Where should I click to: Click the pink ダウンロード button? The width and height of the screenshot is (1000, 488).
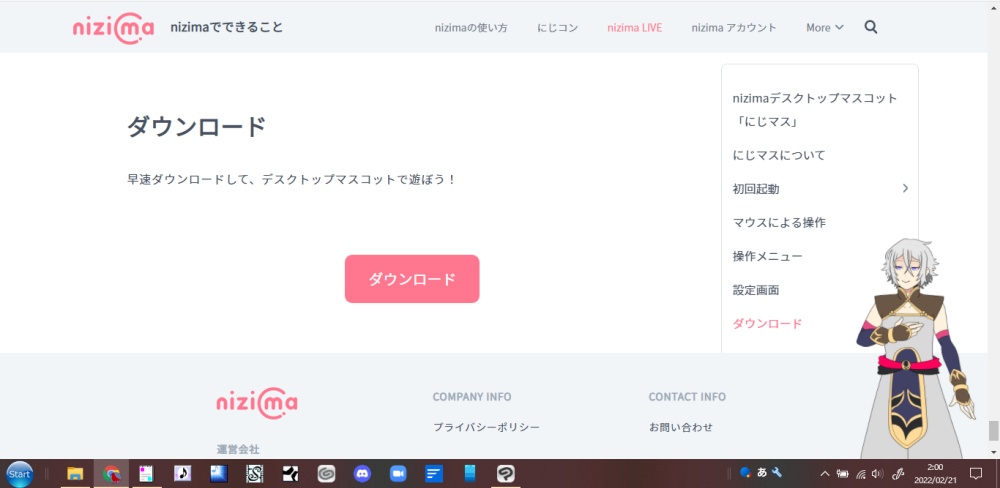412,279
